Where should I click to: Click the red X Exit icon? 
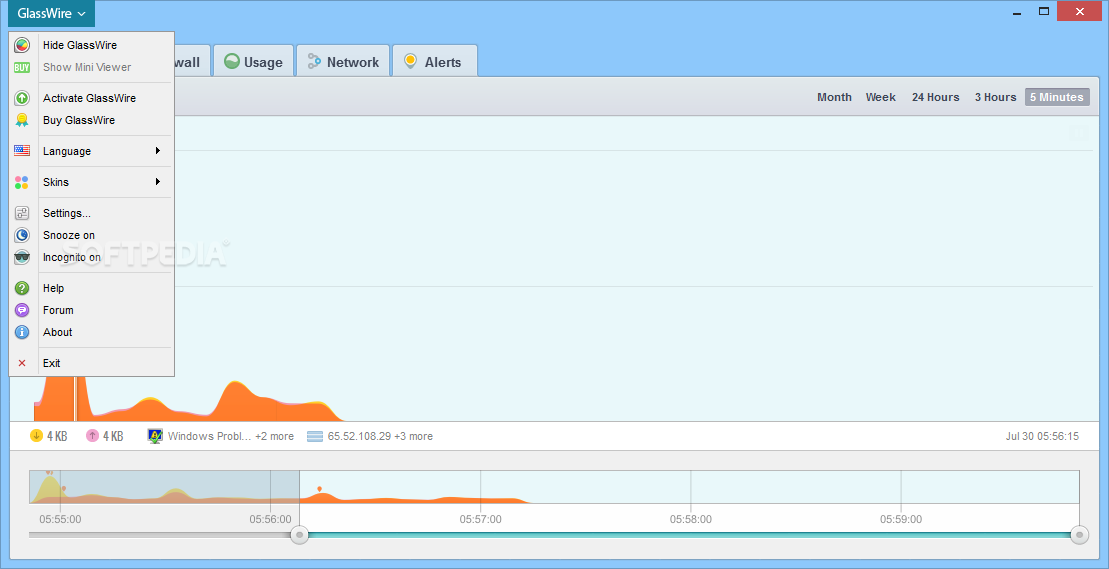tap(22, 363)
